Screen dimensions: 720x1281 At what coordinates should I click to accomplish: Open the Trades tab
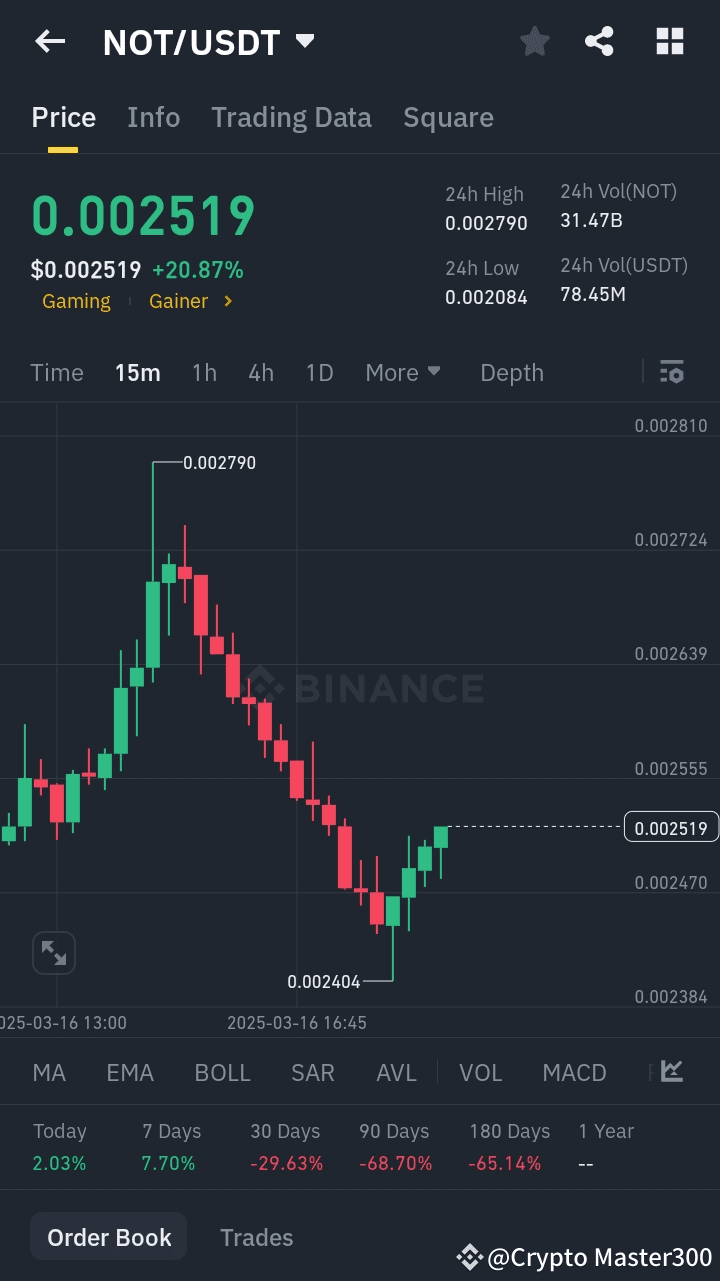[257, 1238]
